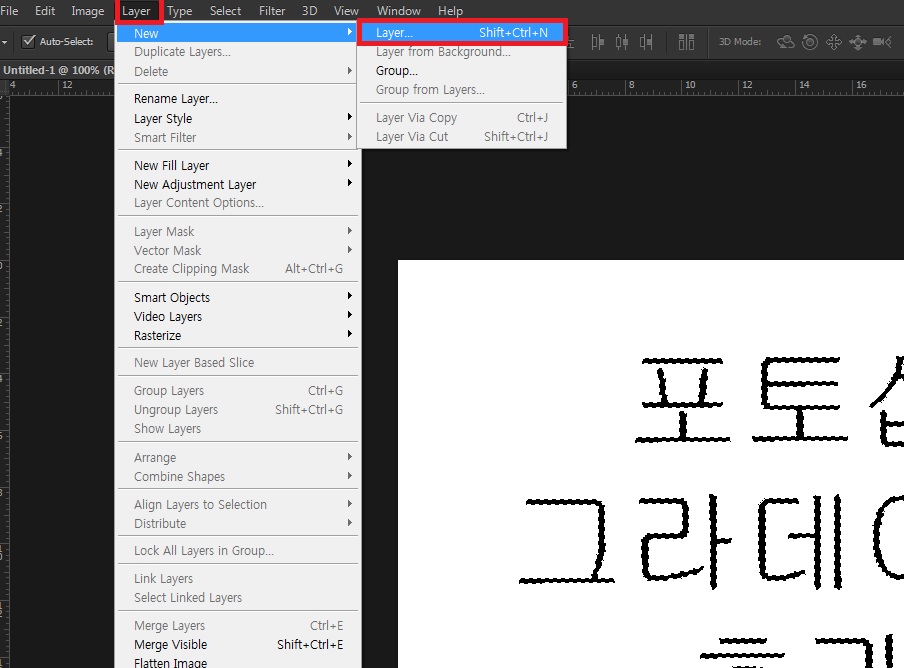
Task: Click Select Linked Layers item
Action: pyautogui.click(x=238, y=598)
